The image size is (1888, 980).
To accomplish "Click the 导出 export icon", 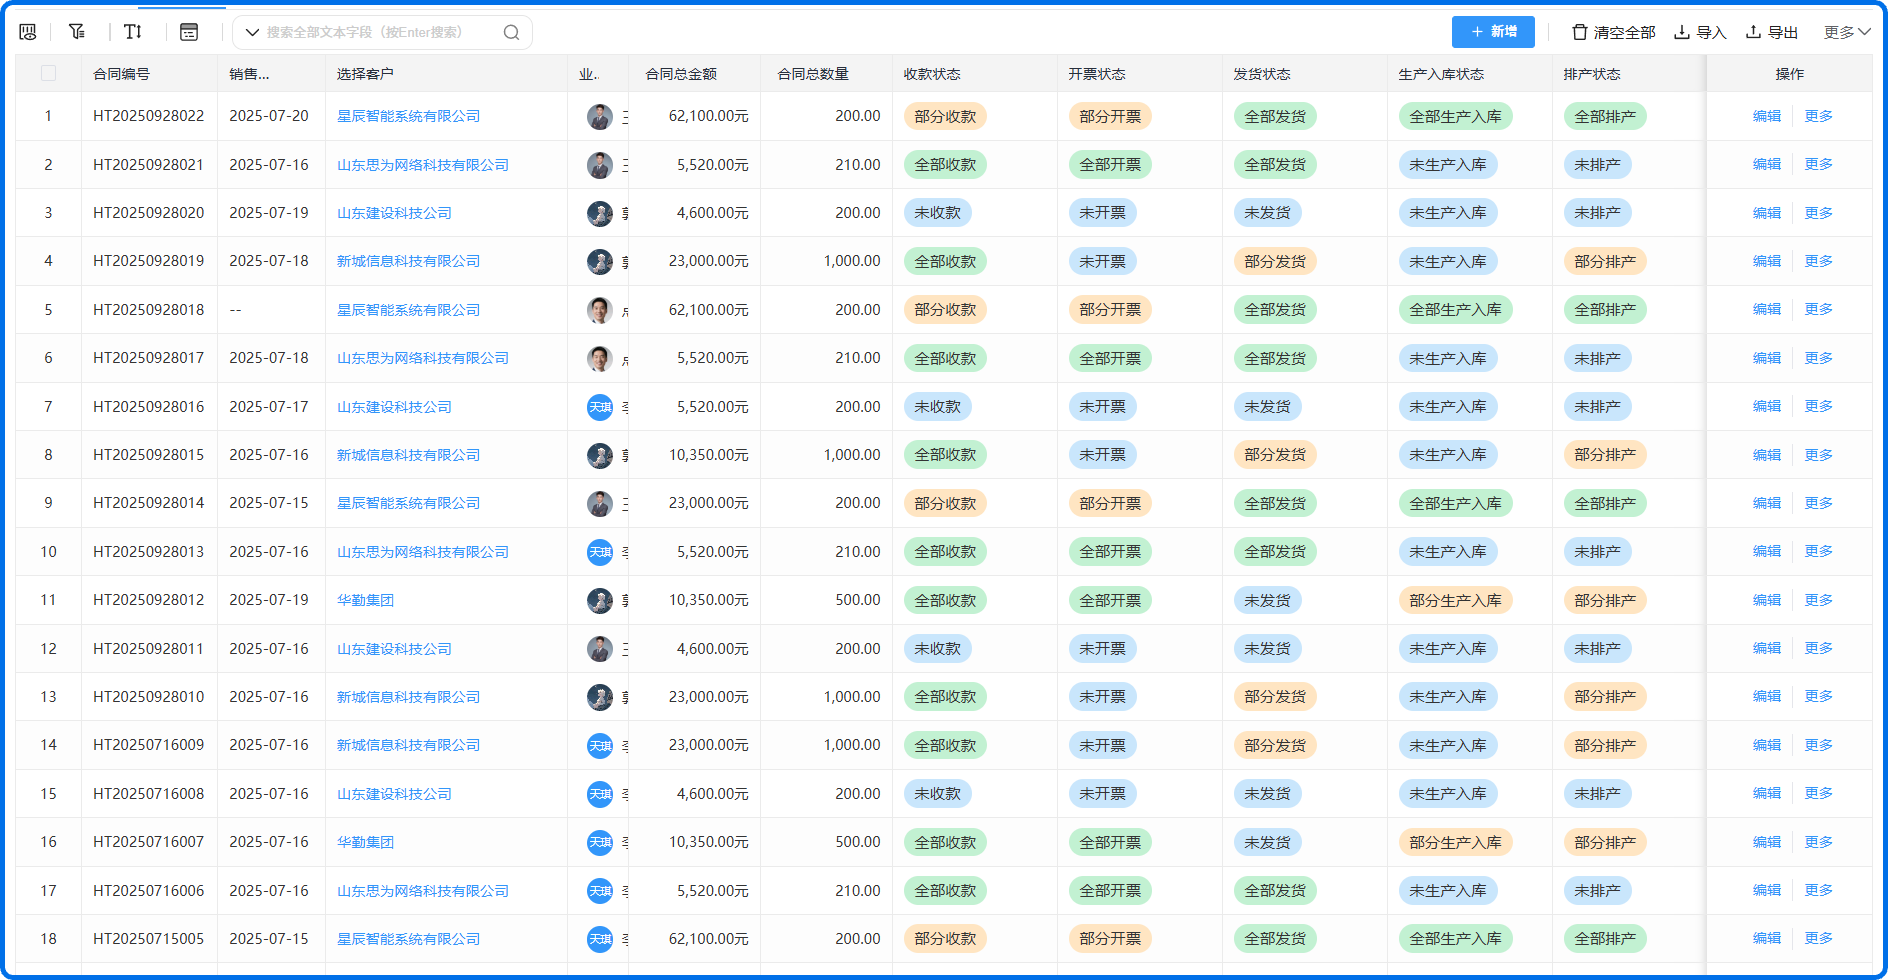I will (1753, 32).
